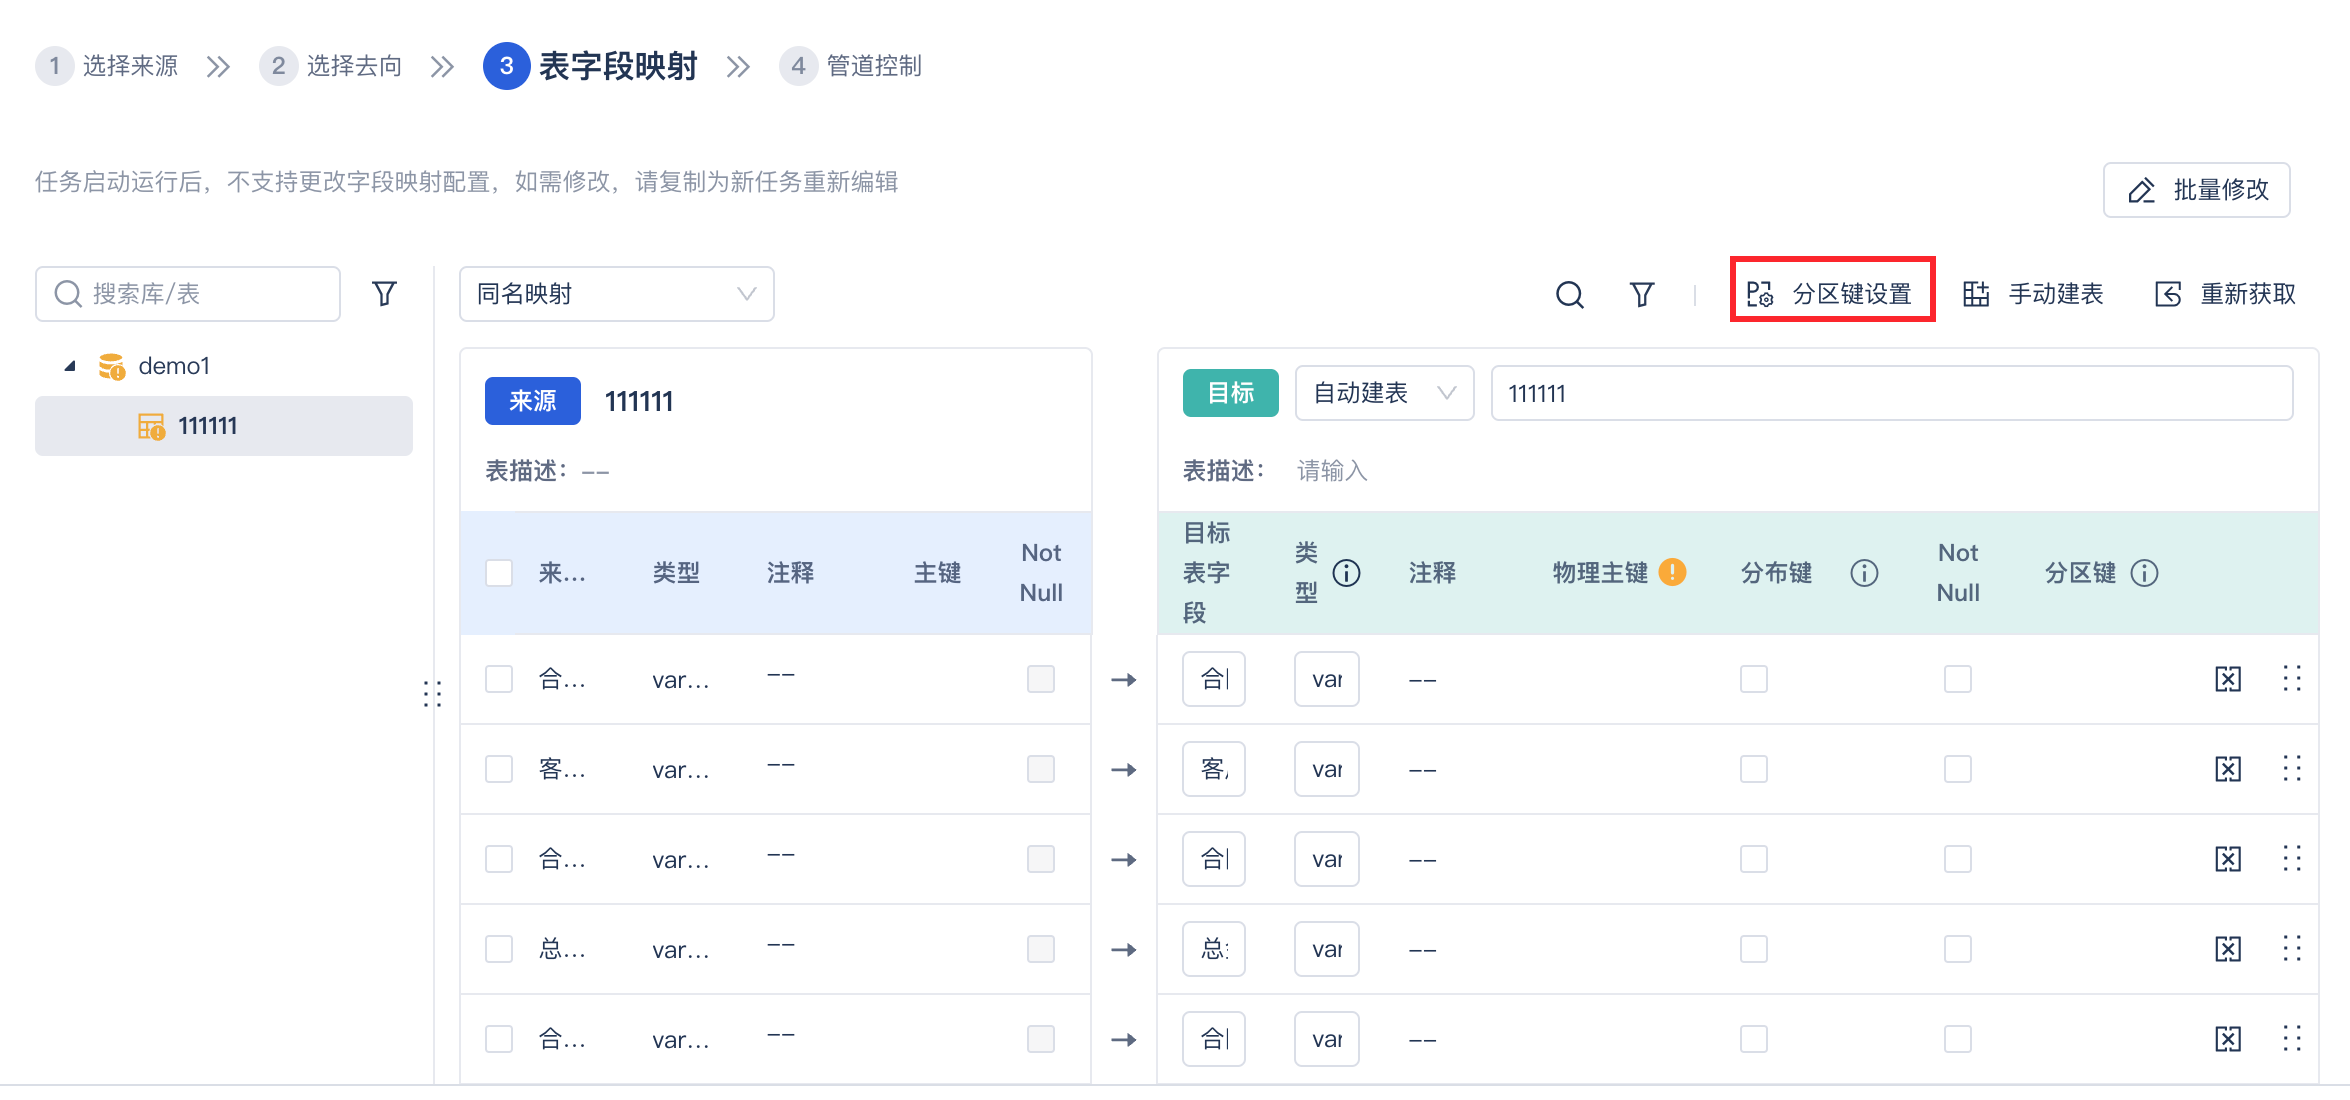This screenshot has width=2350, height=1100.
Task: Click filter icon next to table search box
Action: pos(384,294)
